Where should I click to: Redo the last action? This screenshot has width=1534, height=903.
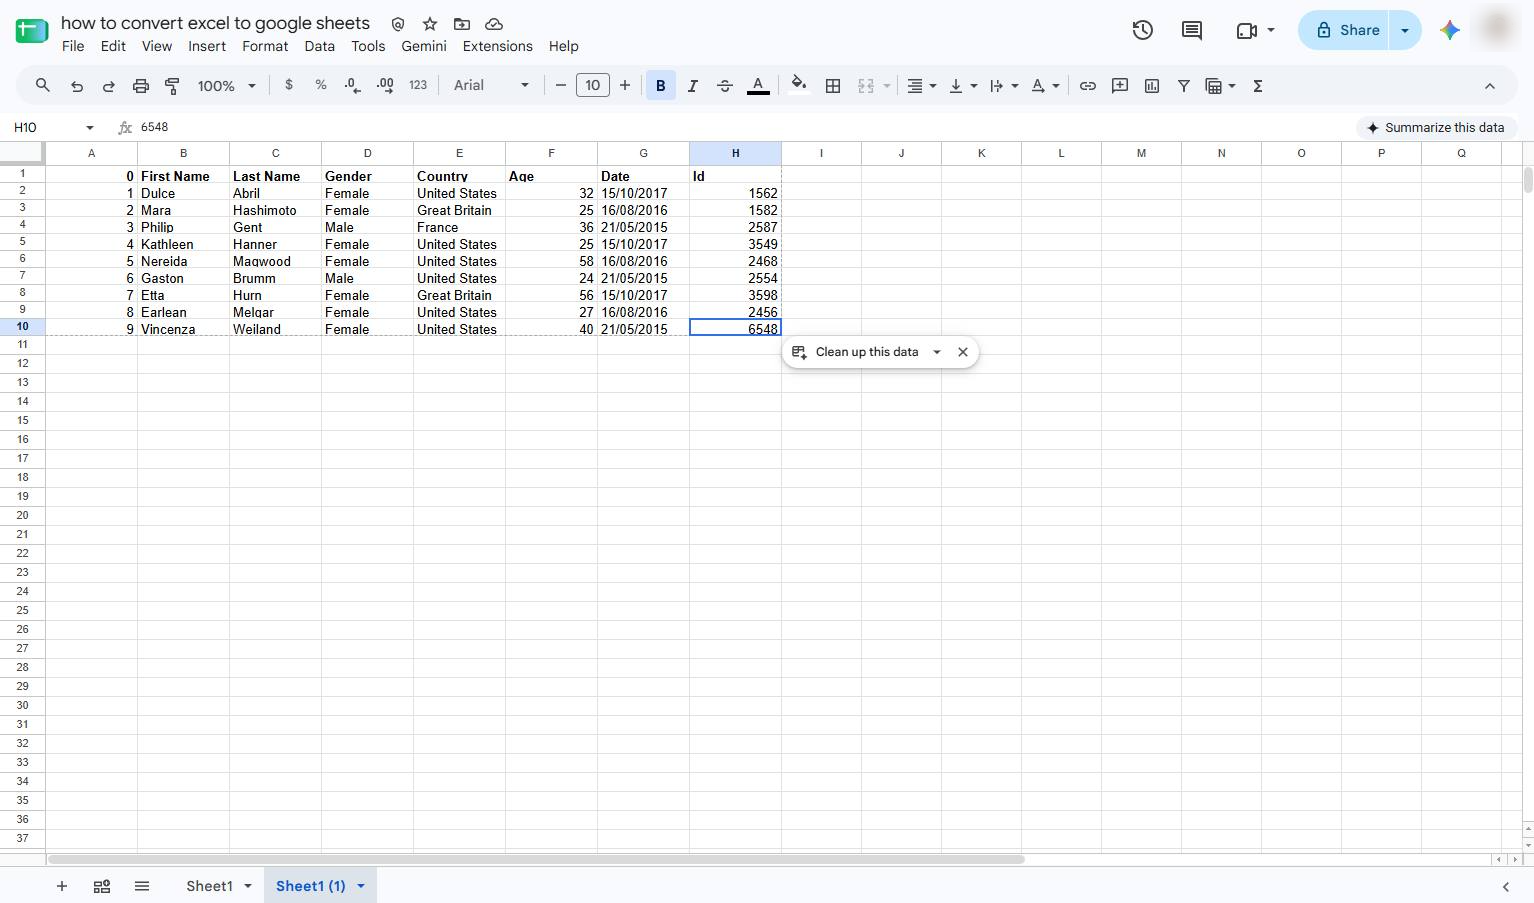coord(109,86)
